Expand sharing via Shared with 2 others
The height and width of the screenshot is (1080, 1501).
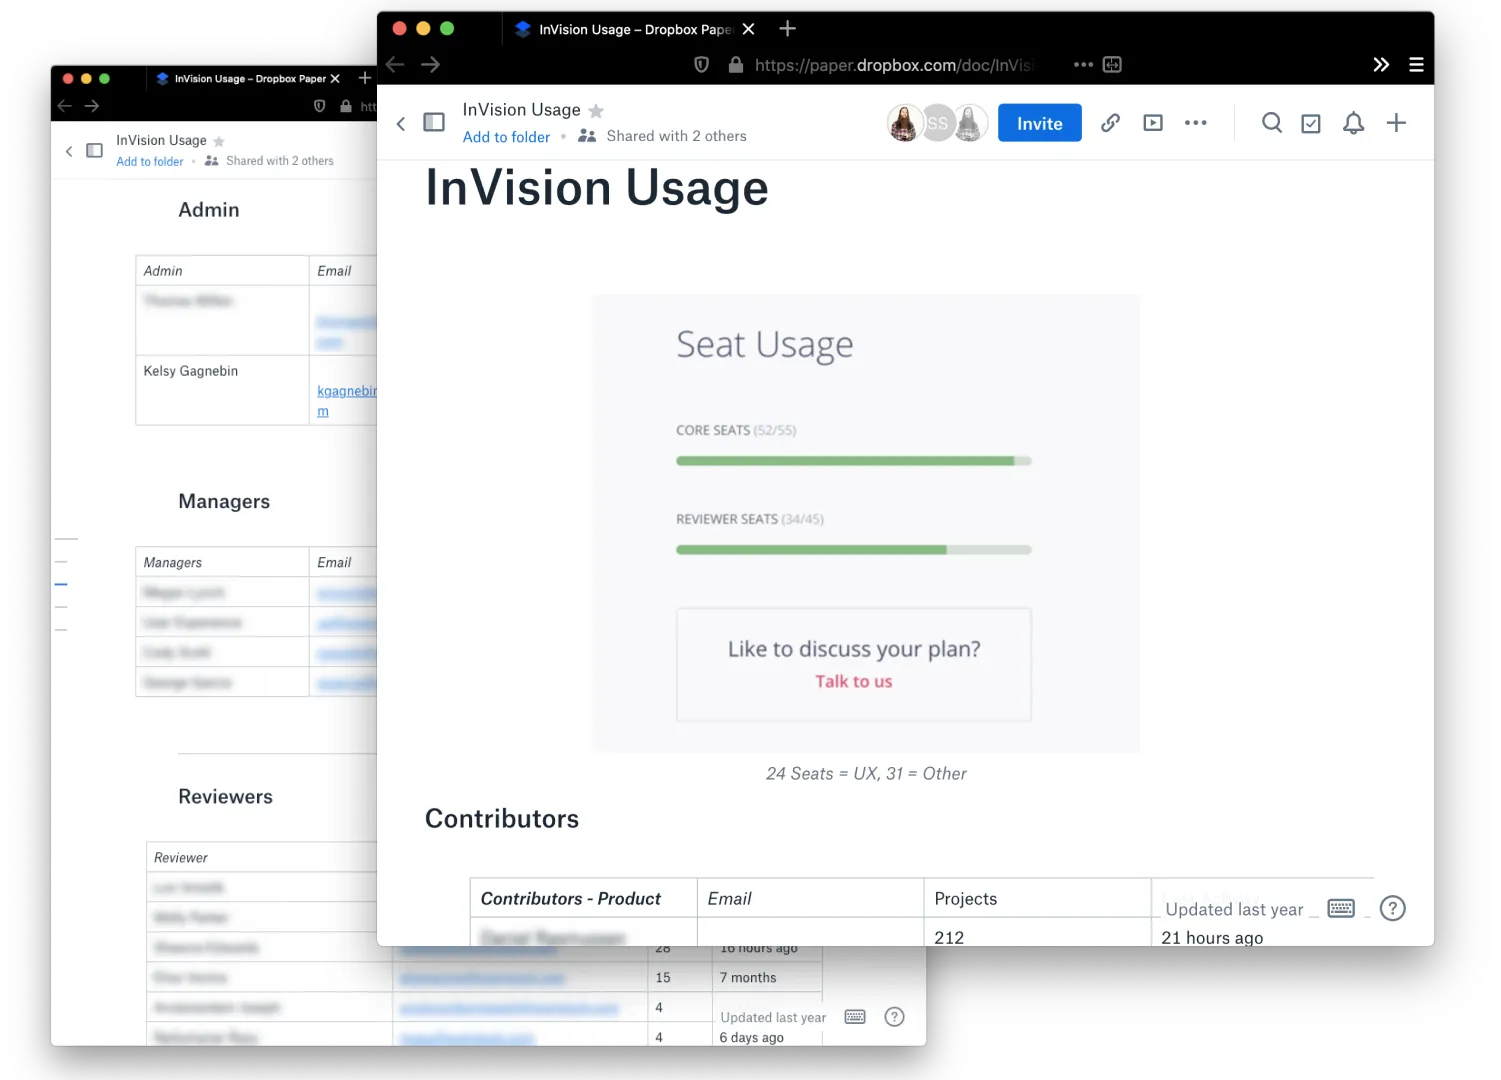(676, 135)
